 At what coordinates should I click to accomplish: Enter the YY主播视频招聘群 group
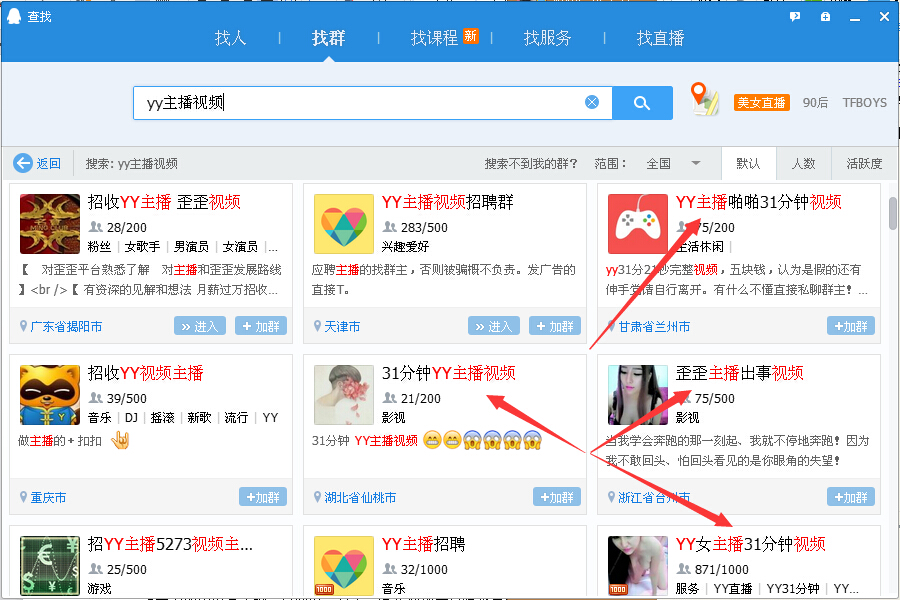click(x=494, y=326)
